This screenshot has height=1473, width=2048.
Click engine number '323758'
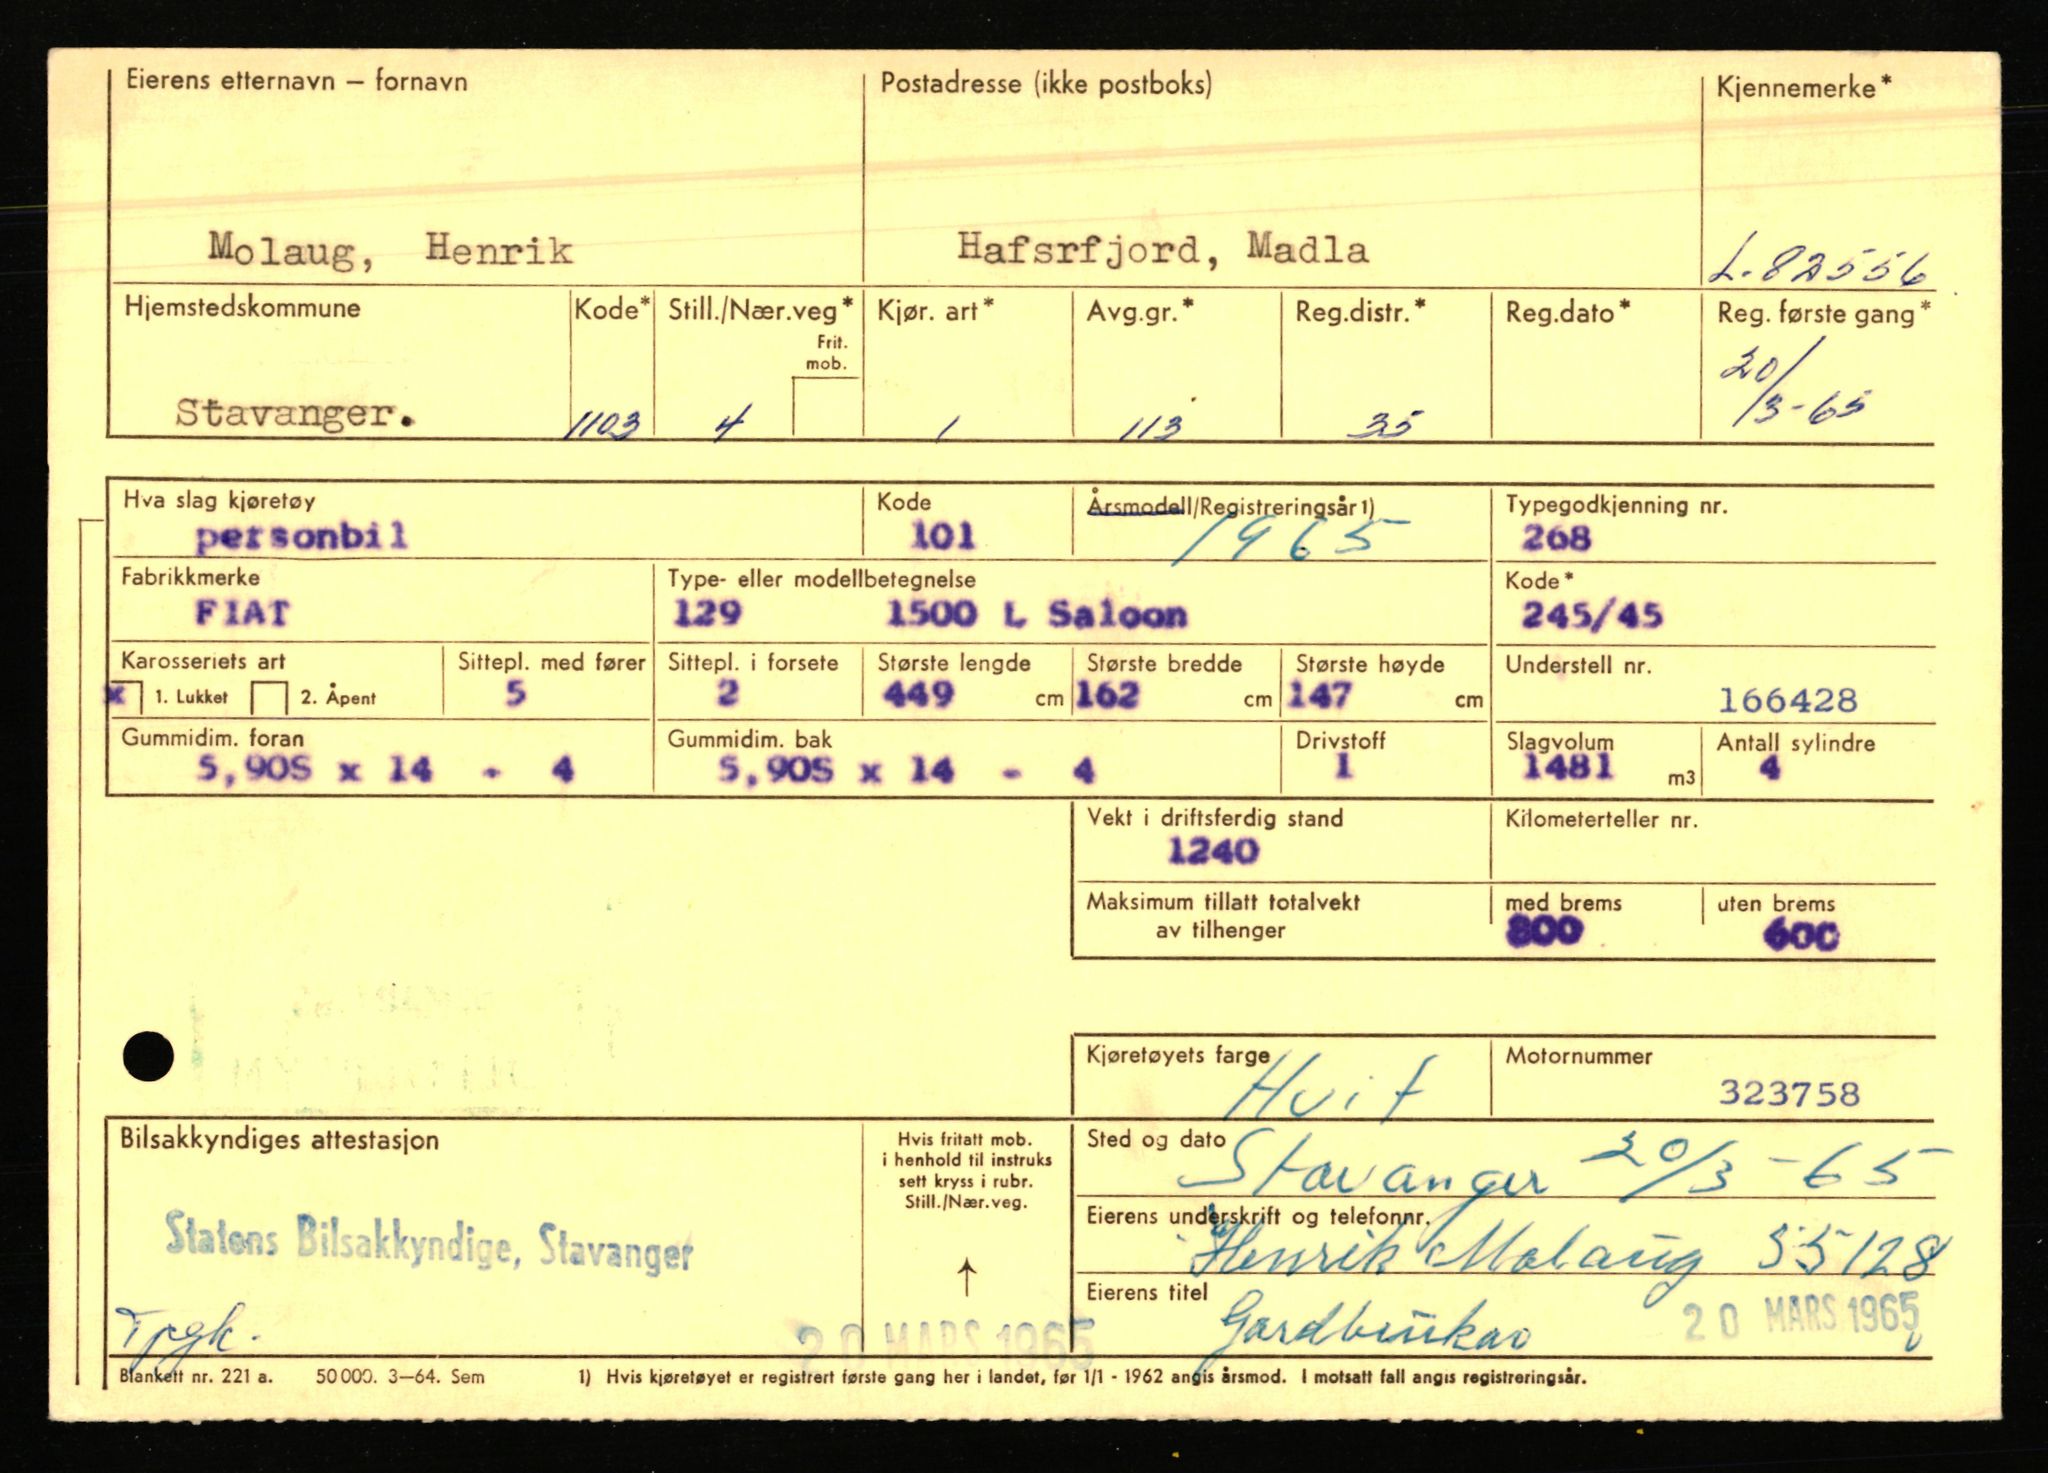coord(1789,1093)
